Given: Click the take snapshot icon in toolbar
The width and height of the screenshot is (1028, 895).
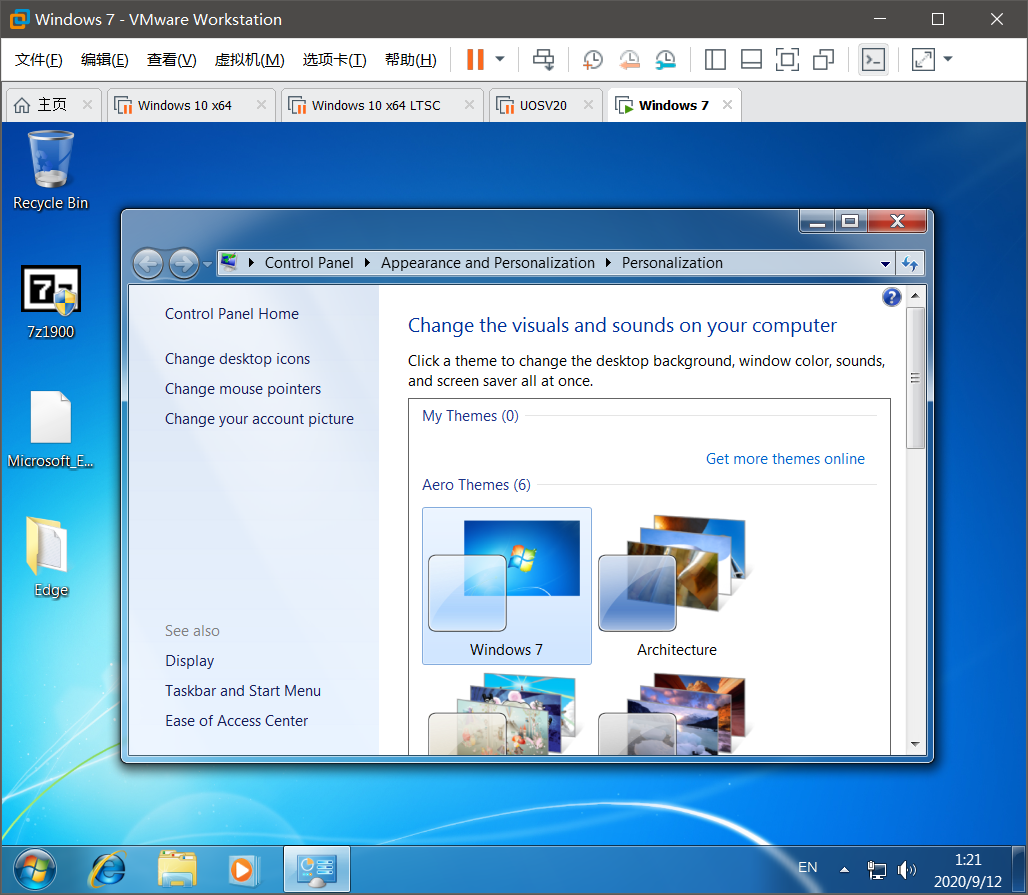Looking at the screenshot, I should tap(593, 60).
